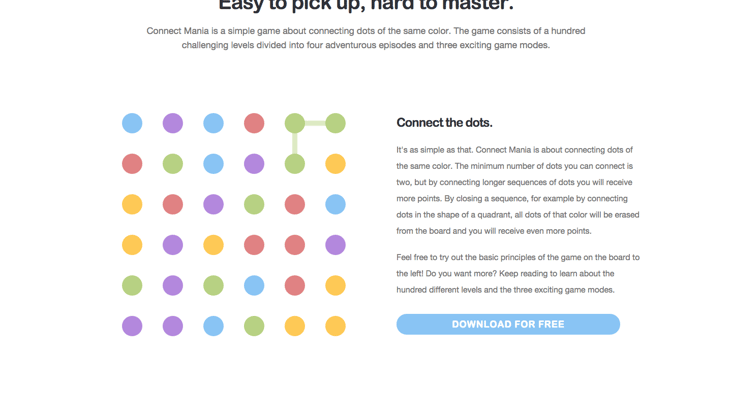The height and width of the screenshot is (395, 732).
Task: Select the red dot in the fifth row
Action: [295, 285]
